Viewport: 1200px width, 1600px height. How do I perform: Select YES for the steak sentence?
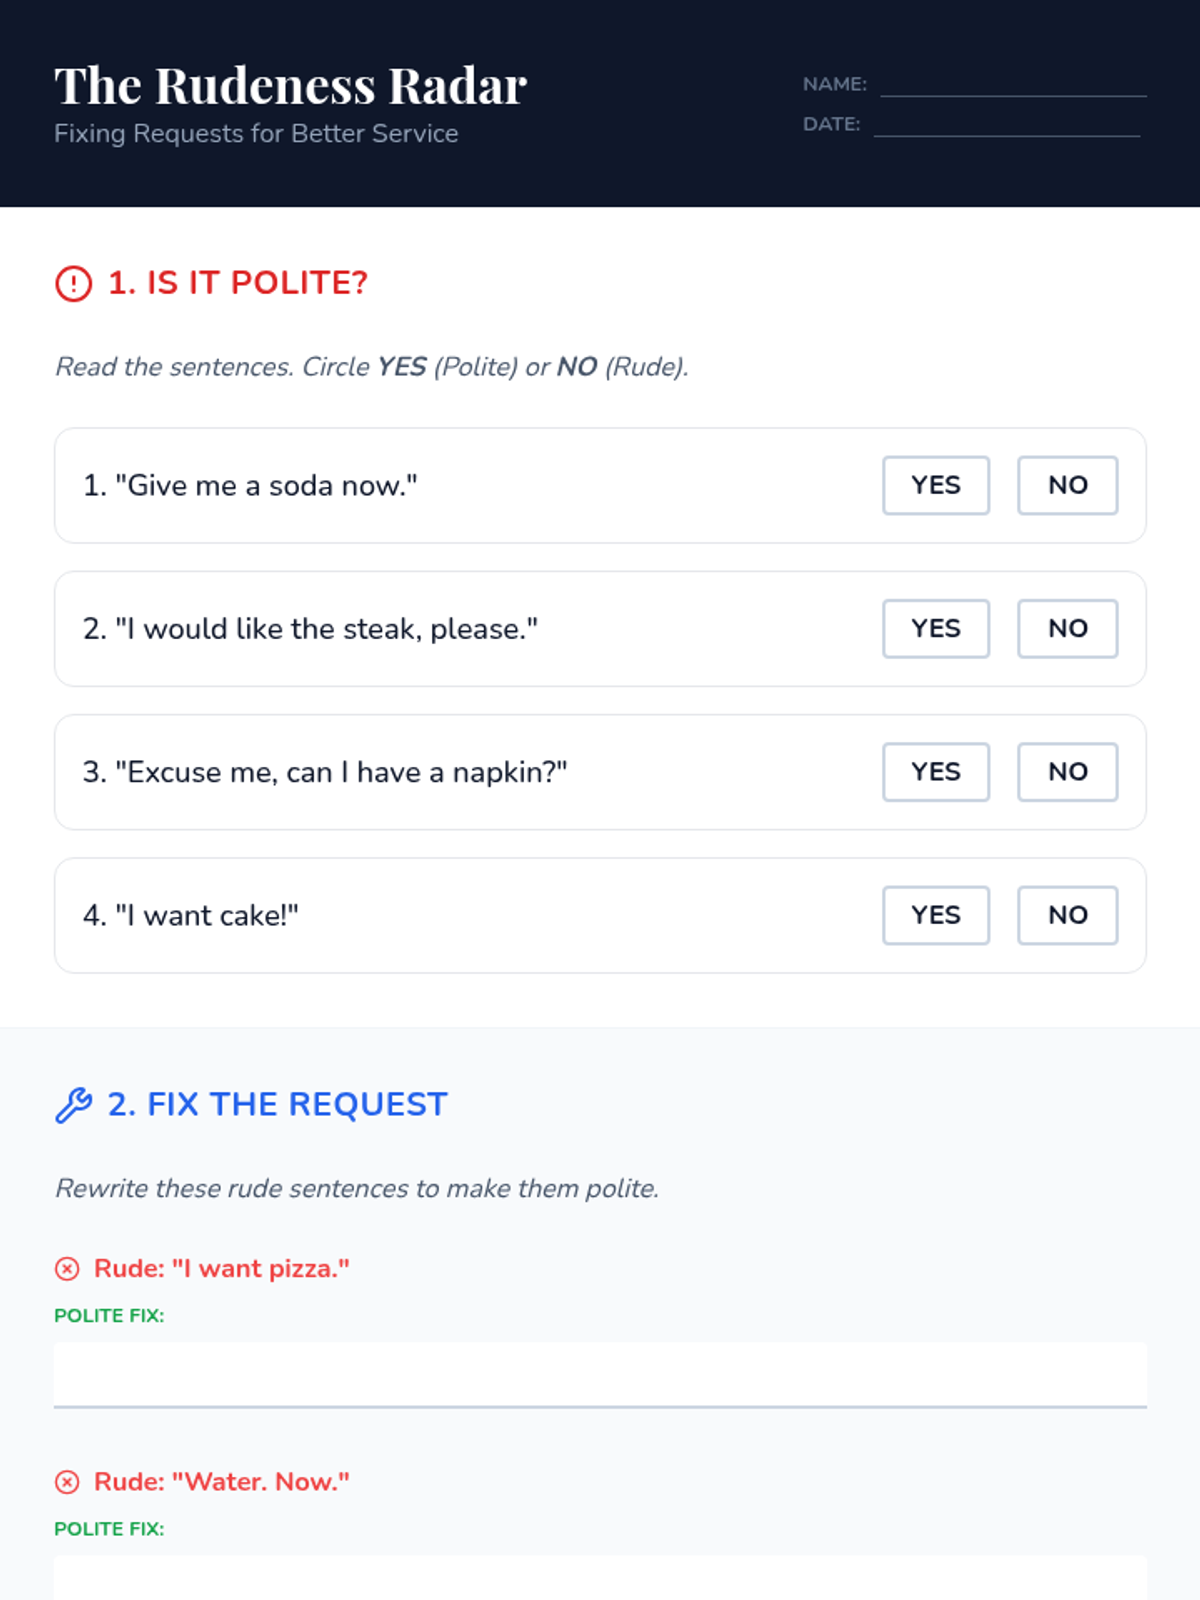935,629
